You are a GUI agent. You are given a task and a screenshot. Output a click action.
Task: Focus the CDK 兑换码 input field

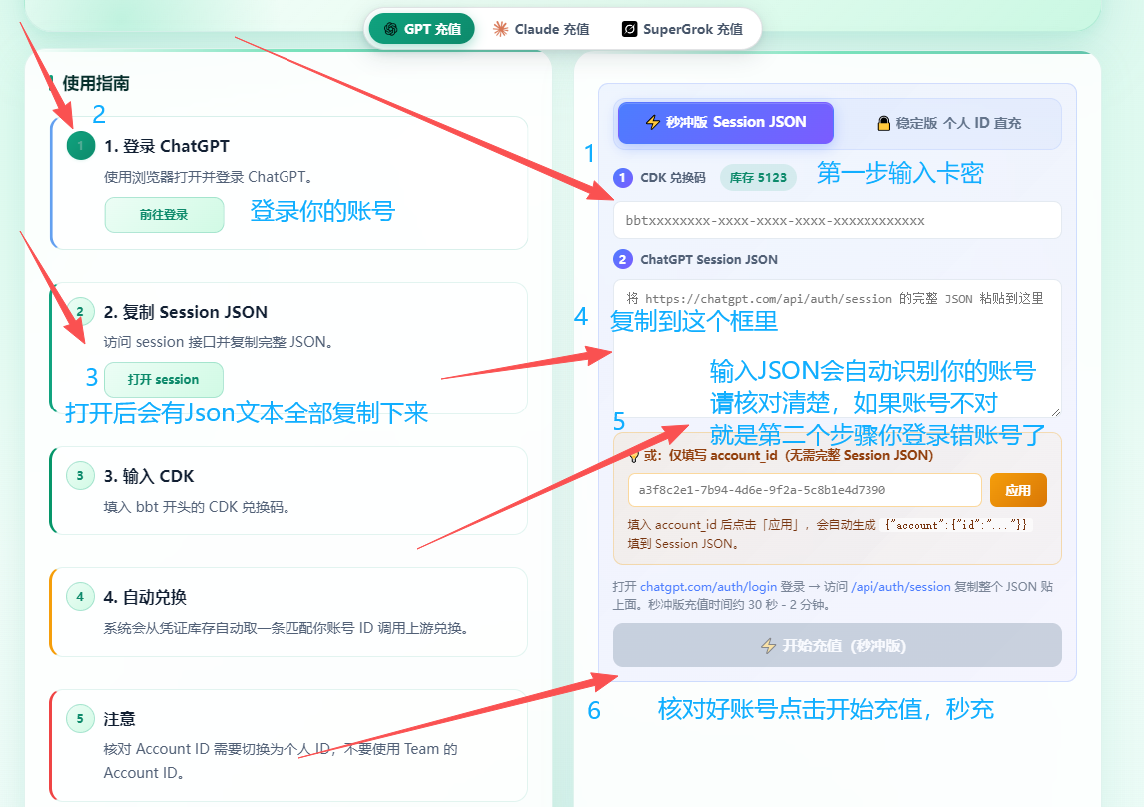point(837,220)
